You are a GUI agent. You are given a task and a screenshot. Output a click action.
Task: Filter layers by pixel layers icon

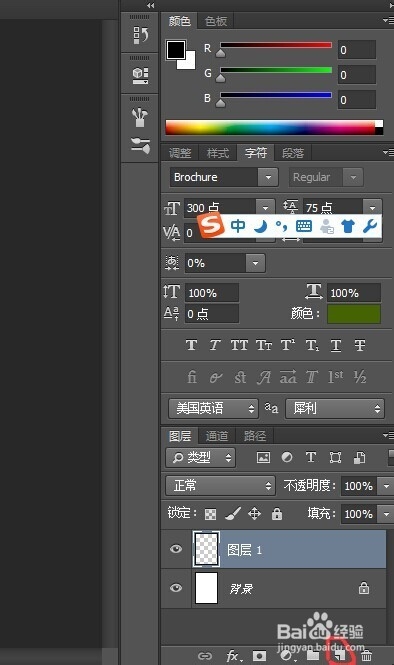tap(263, 457)
